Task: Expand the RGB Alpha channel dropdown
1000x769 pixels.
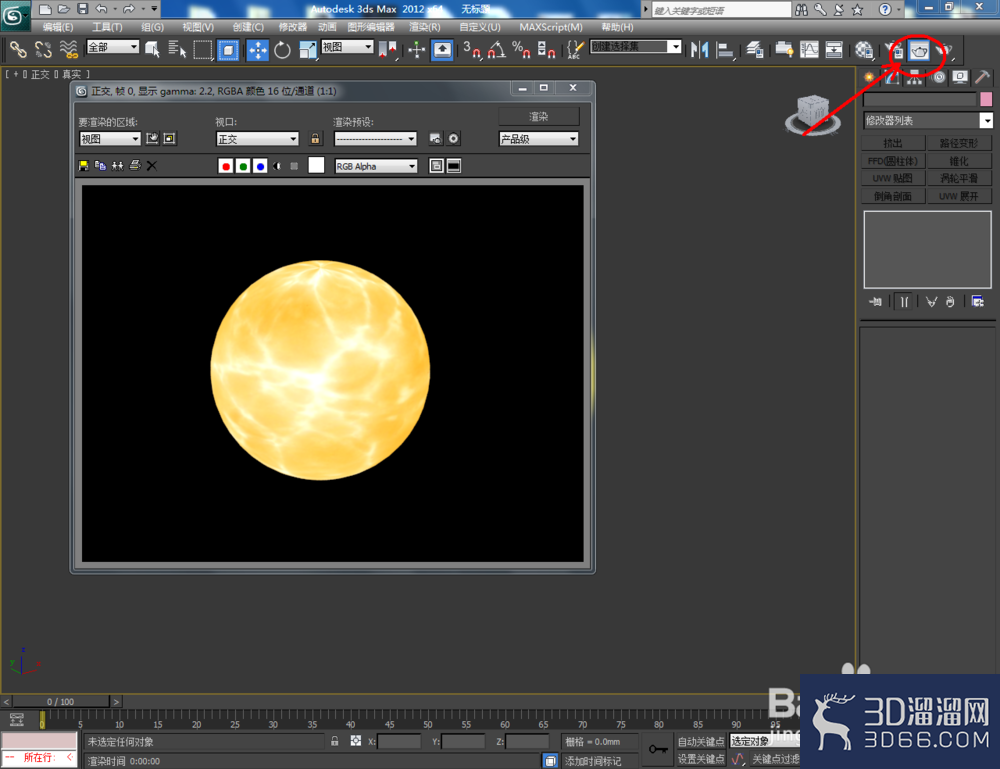Action: (376, 166)
